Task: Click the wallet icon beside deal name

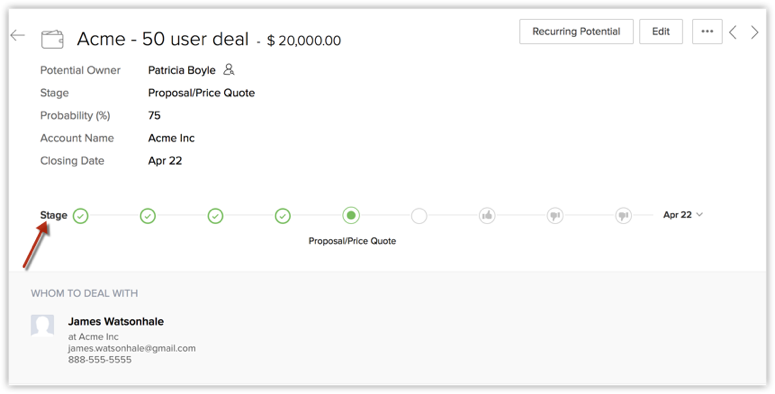Action: pos(52,39)
